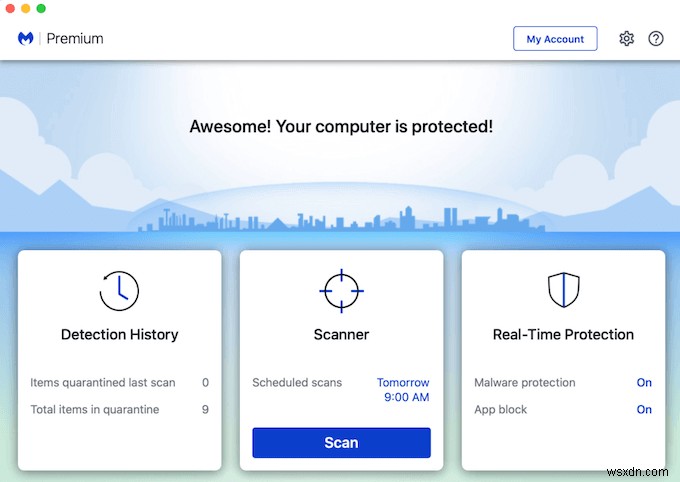680x482 pixels.
Task: Open the settings gear icon
Action: (x=626, y=39)
